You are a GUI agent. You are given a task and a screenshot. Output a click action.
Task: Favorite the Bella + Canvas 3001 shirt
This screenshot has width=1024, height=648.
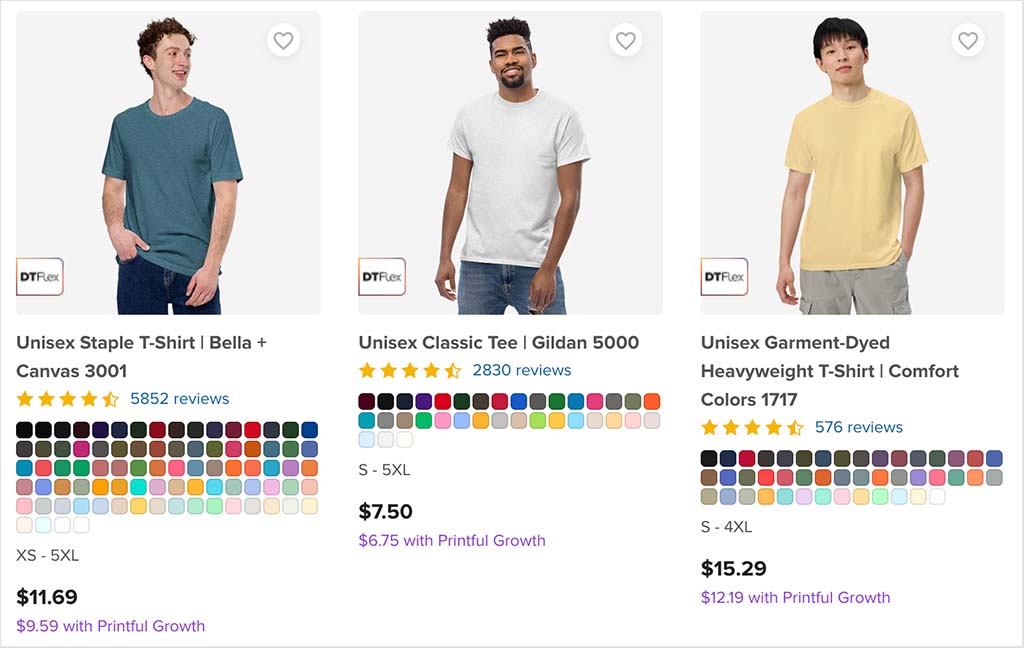point(283,40)
